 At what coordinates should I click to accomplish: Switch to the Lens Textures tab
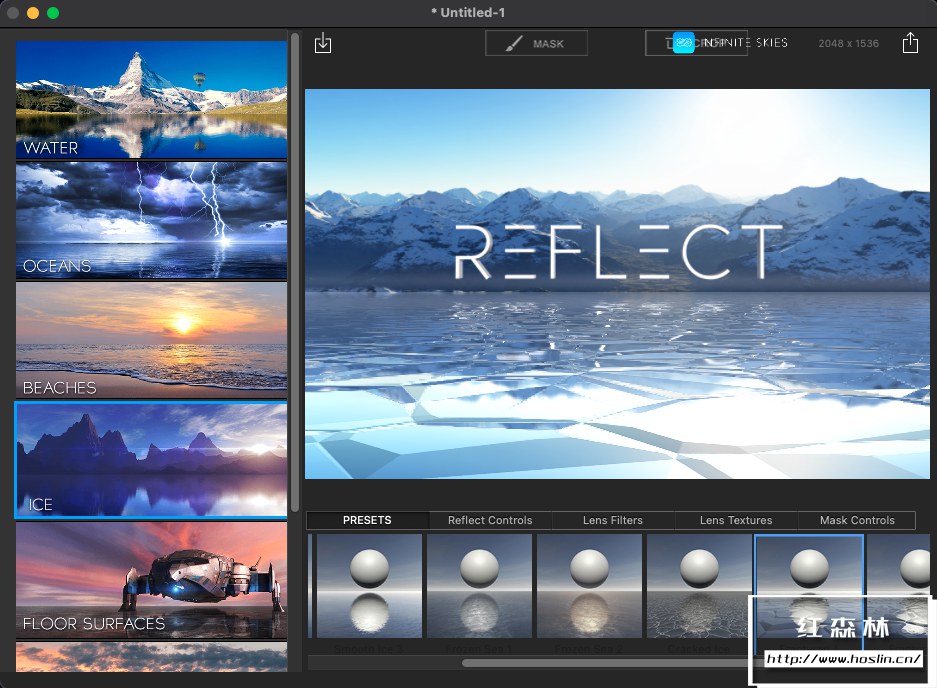(x=736, y=520)
